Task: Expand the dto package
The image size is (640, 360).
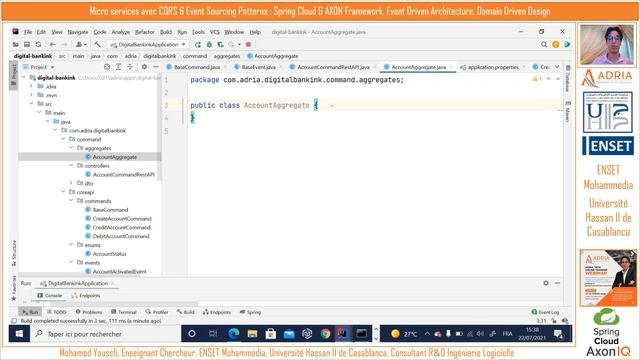Action: coord(71,183)
